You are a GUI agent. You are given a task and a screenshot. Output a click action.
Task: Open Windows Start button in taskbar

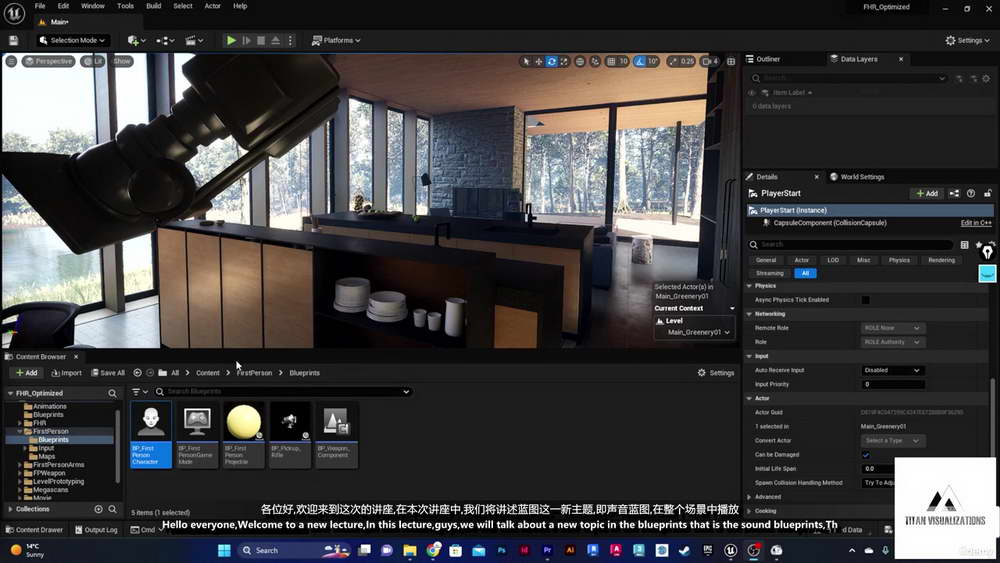224,550
